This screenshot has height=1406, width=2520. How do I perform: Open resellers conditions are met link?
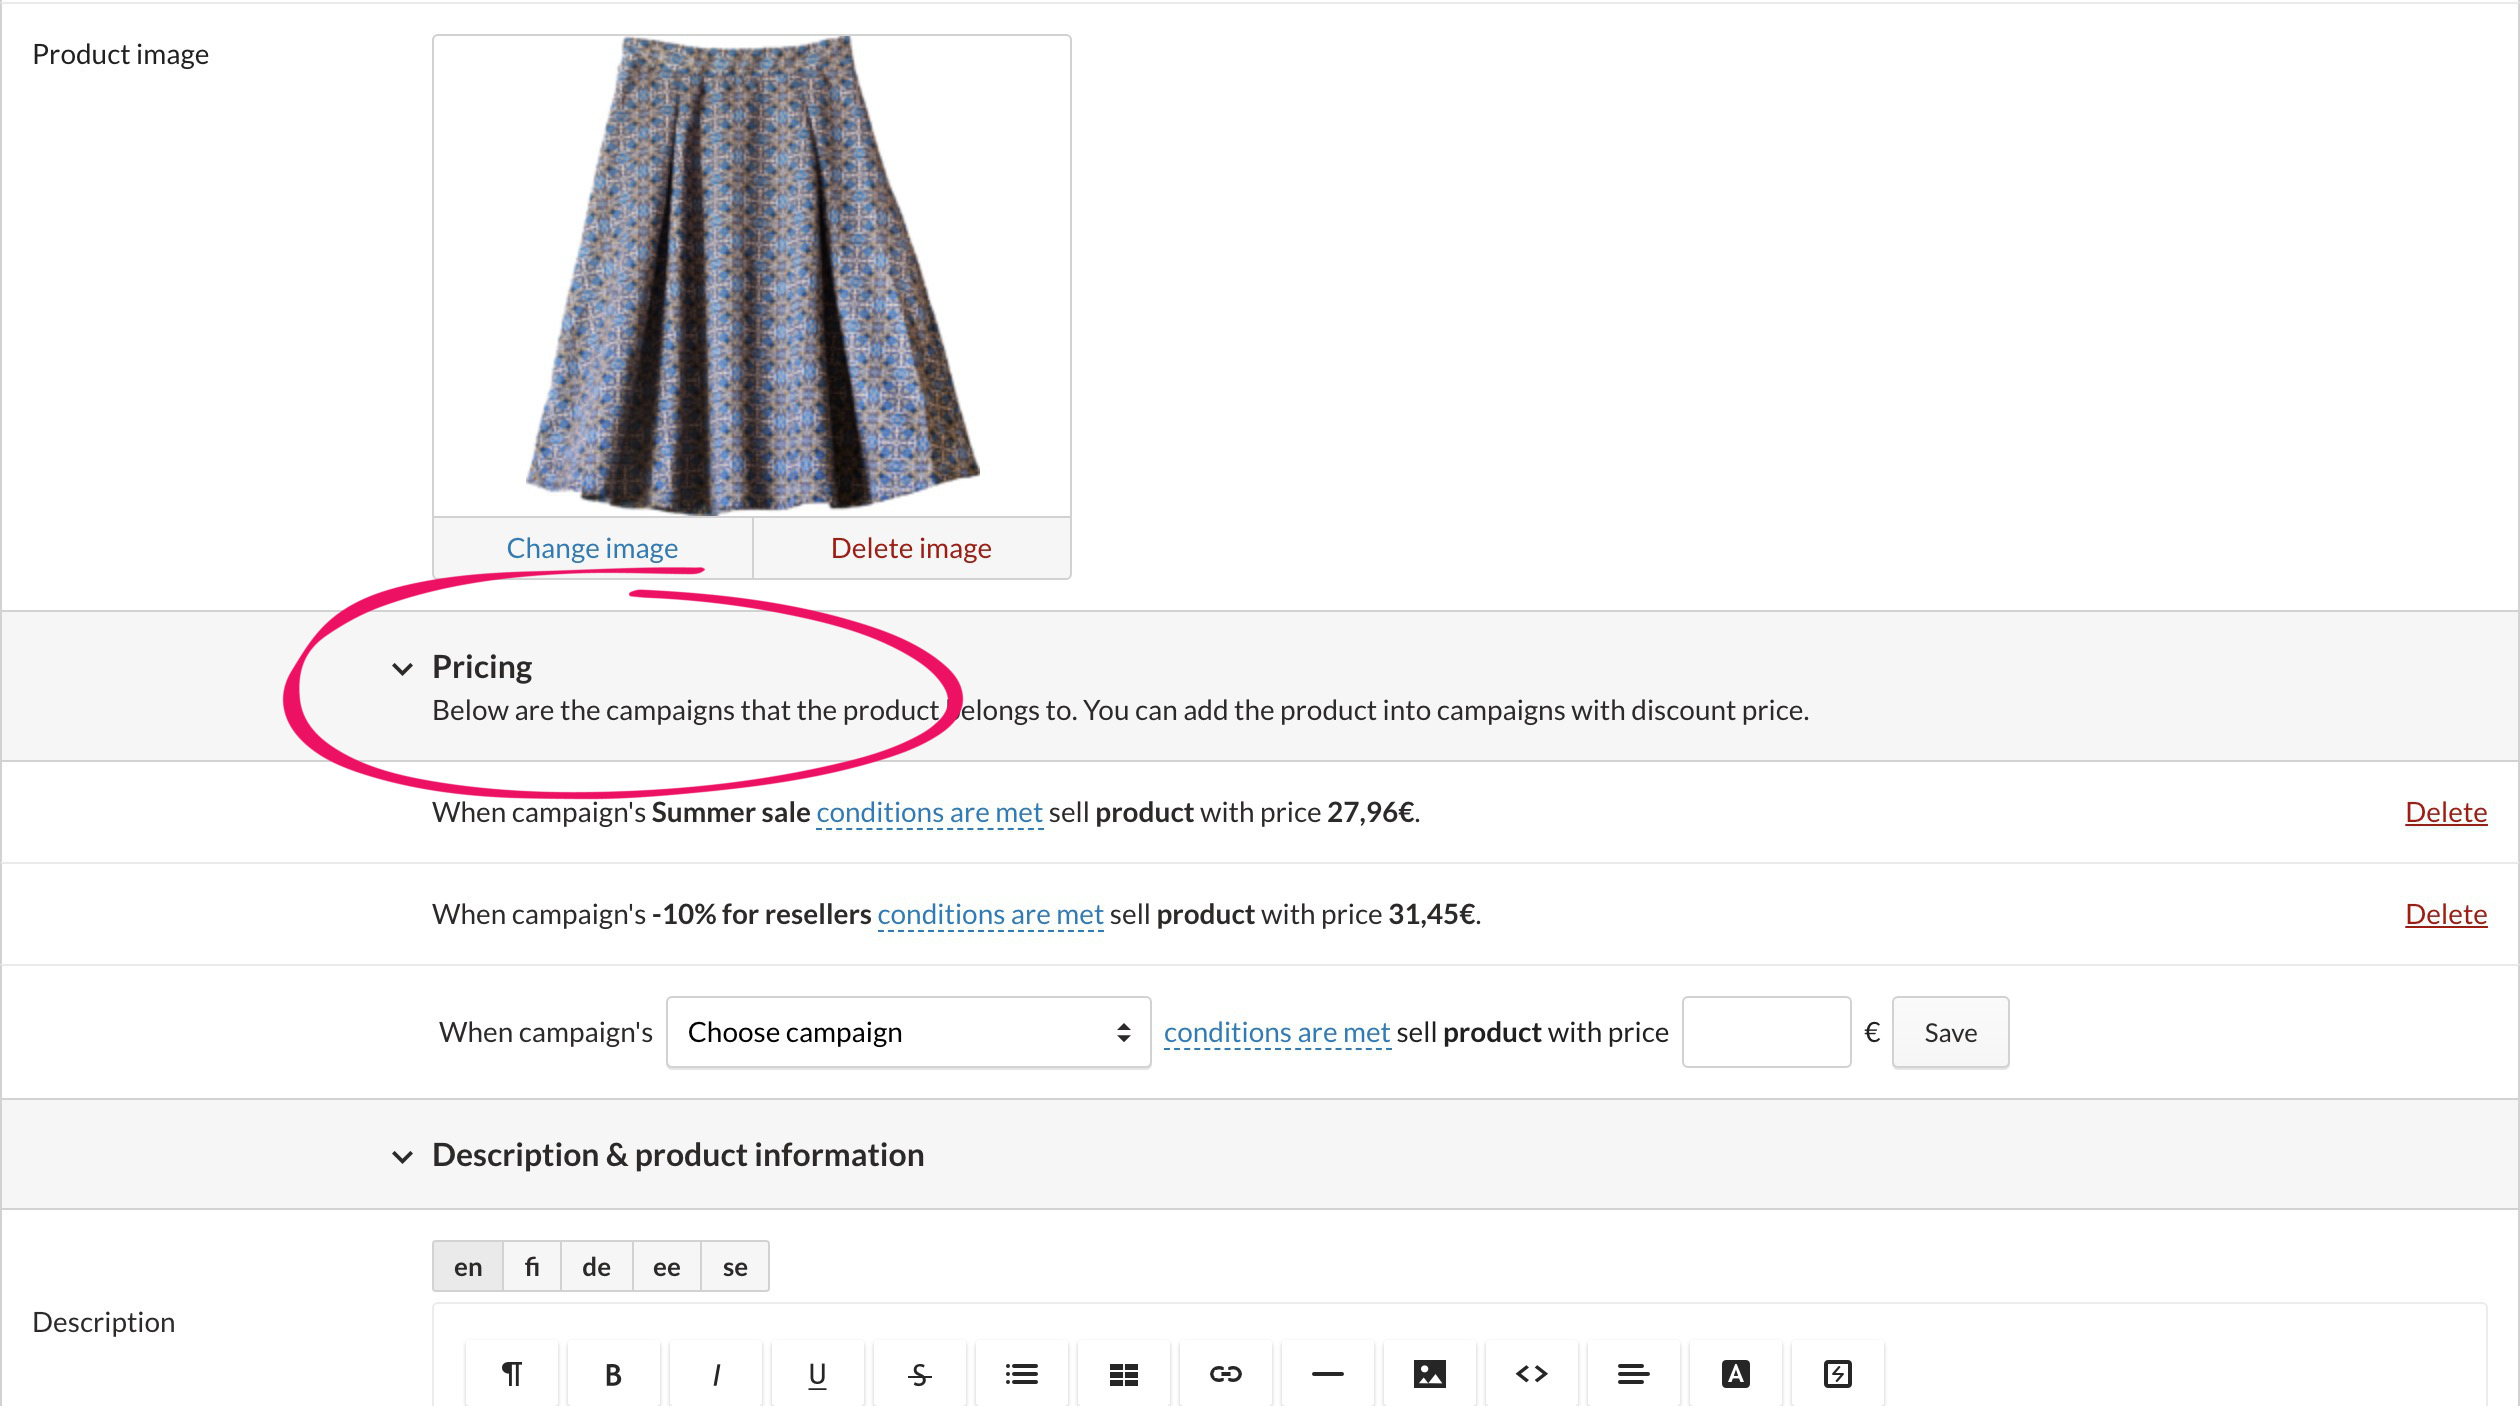click(990, 914)
